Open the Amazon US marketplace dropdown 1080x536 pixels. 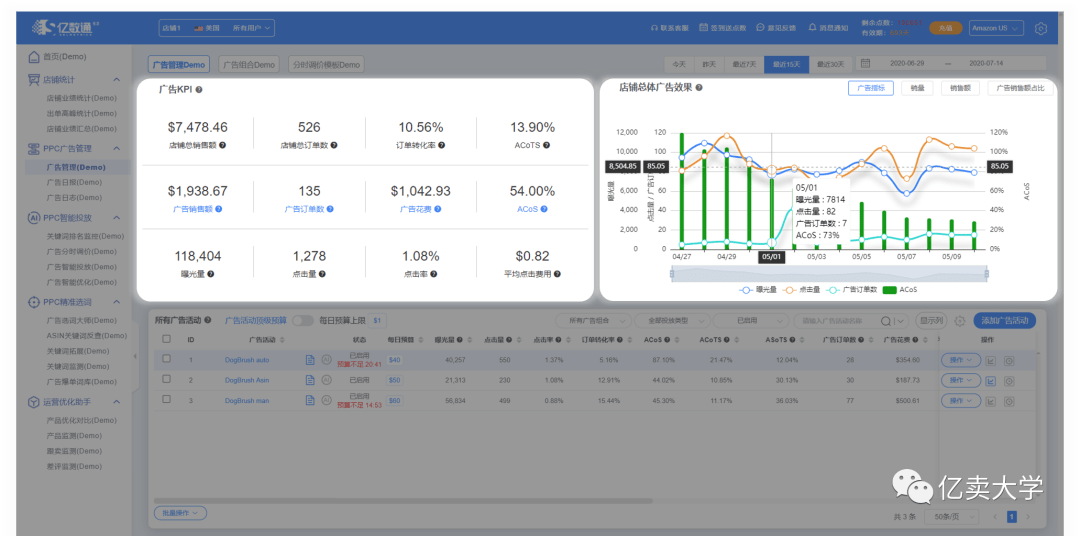click(x=996, y=28)
